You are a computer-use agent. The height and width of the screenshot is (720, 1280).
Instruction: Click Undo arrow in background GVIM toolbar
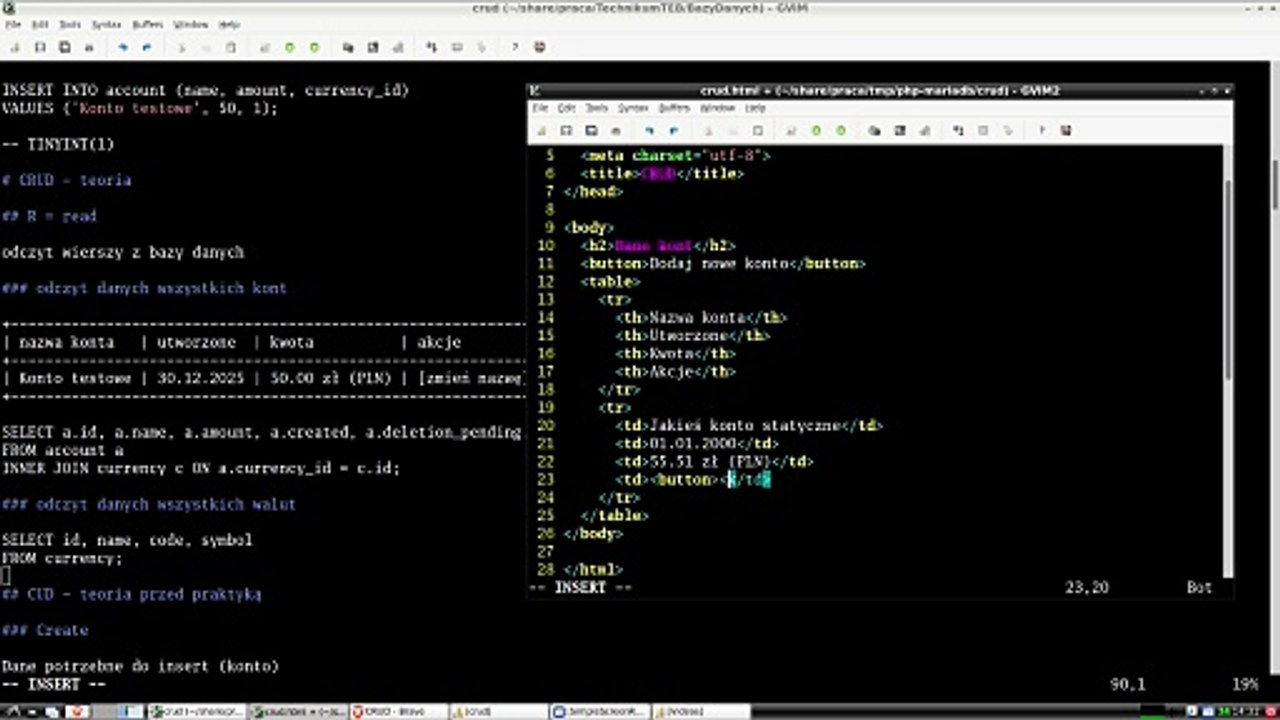(x=123, y=47)
